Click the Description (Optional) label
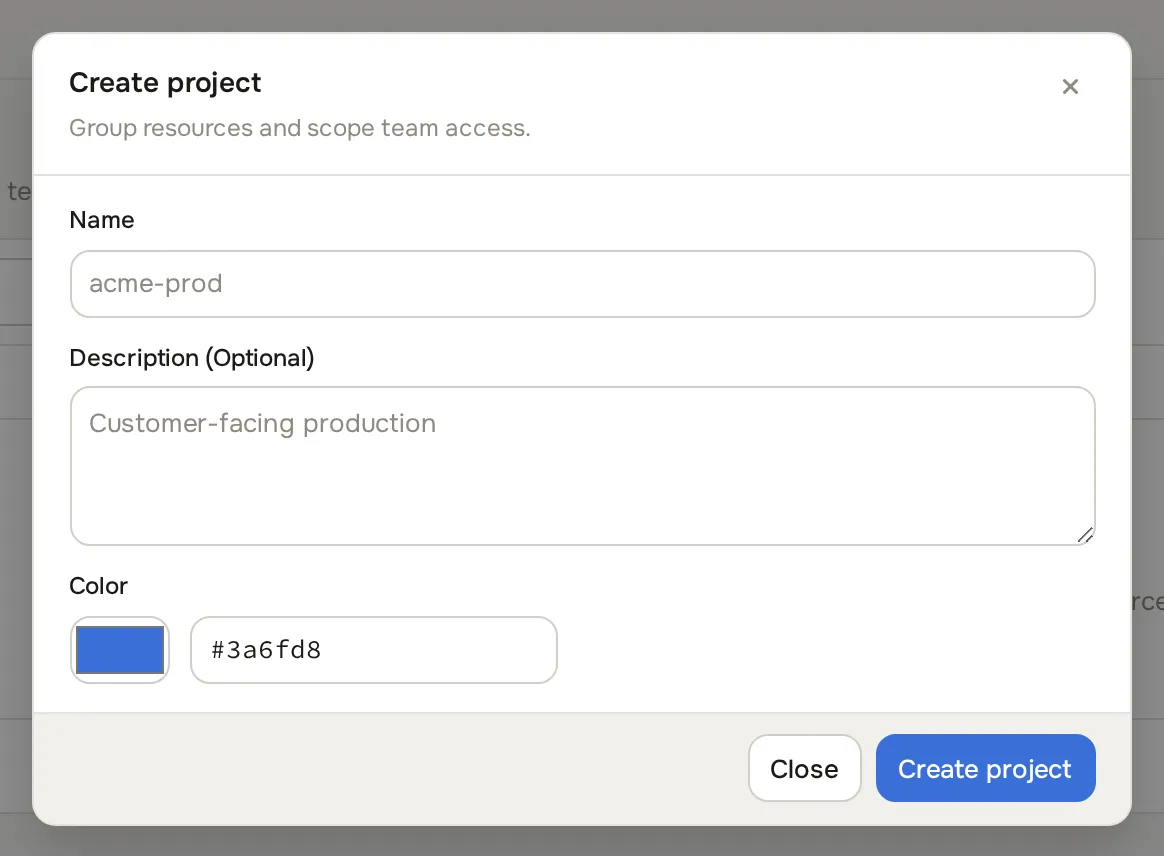The height and width of the screenshot is (856, 1164). pyautogui.click(x=192, y=358)
